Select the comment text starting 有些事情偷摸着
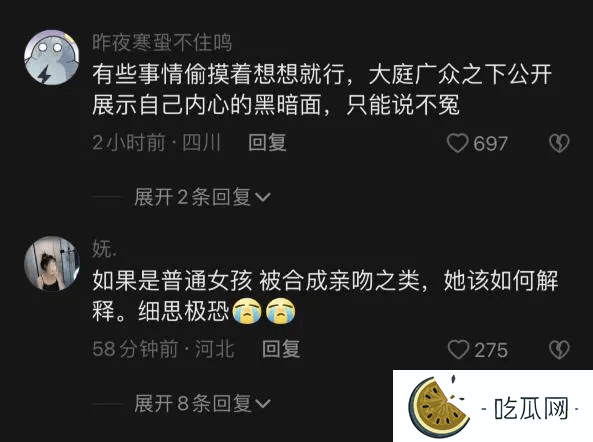This screenshot has width=593, height=442. pyautogui.click(x=322, y=90)
